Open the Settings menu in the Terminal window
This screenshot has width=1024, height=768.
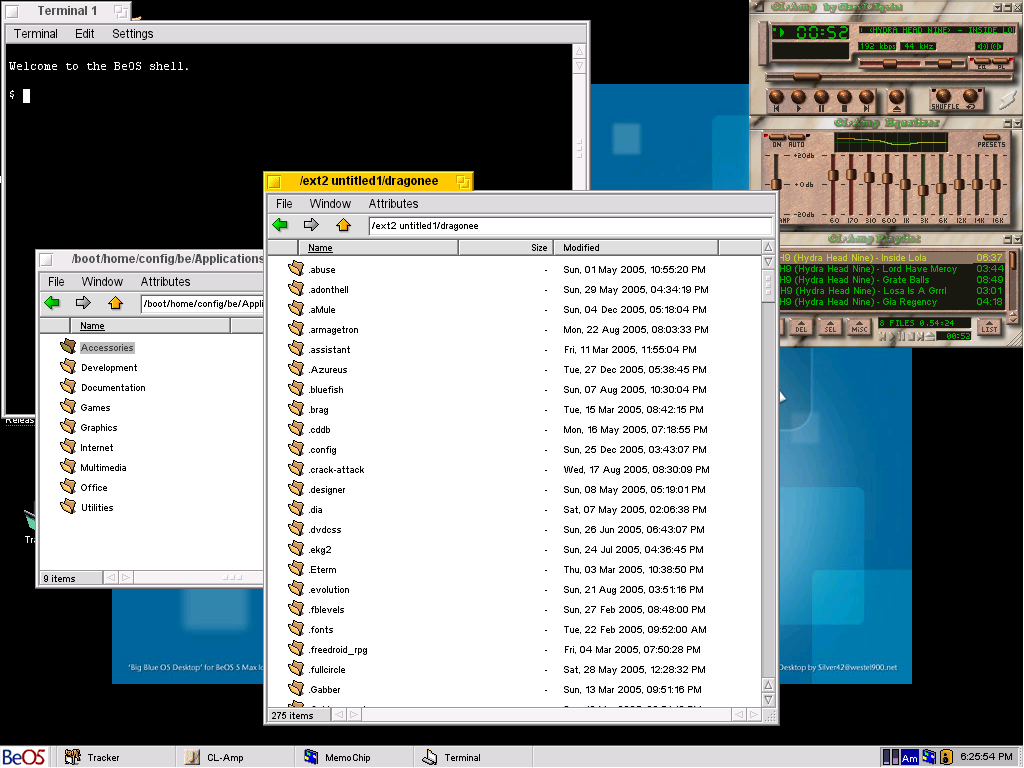(133, 34)
